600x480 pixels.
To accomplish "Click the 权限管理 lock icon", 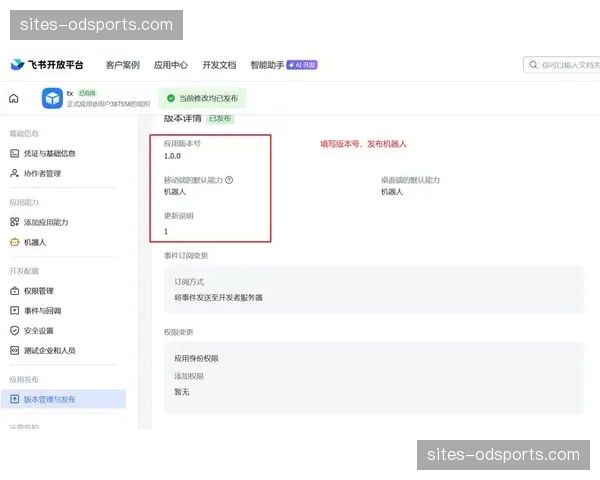I will pos(15,291).
